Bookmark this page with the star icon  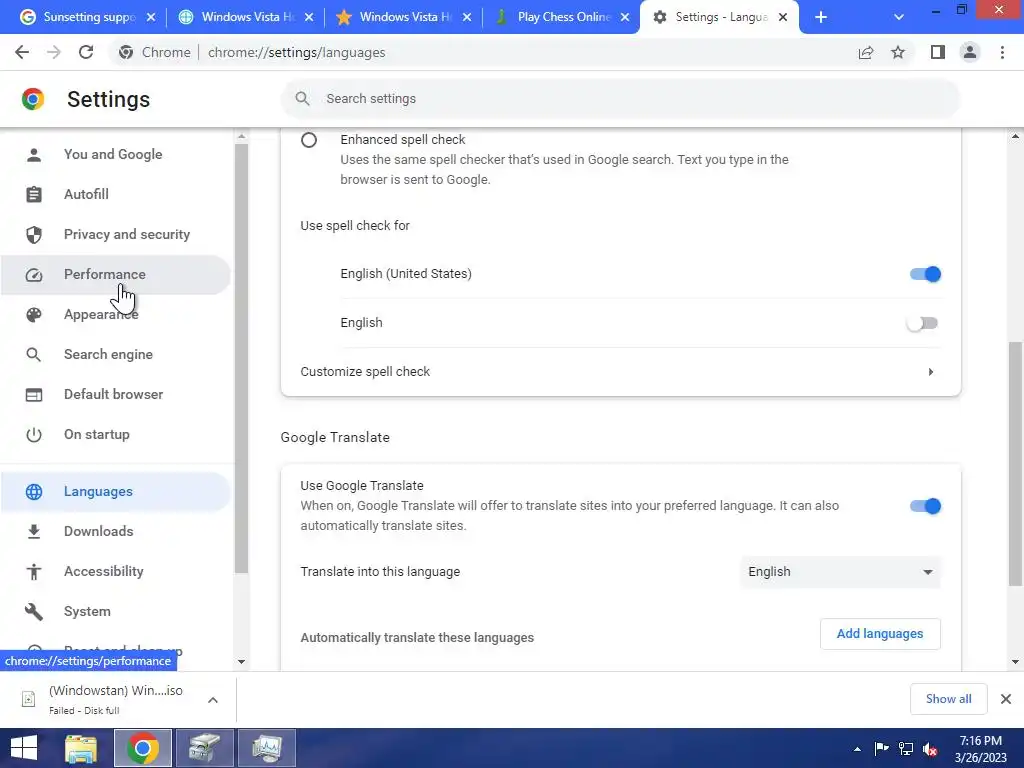(x=898, y=52)
